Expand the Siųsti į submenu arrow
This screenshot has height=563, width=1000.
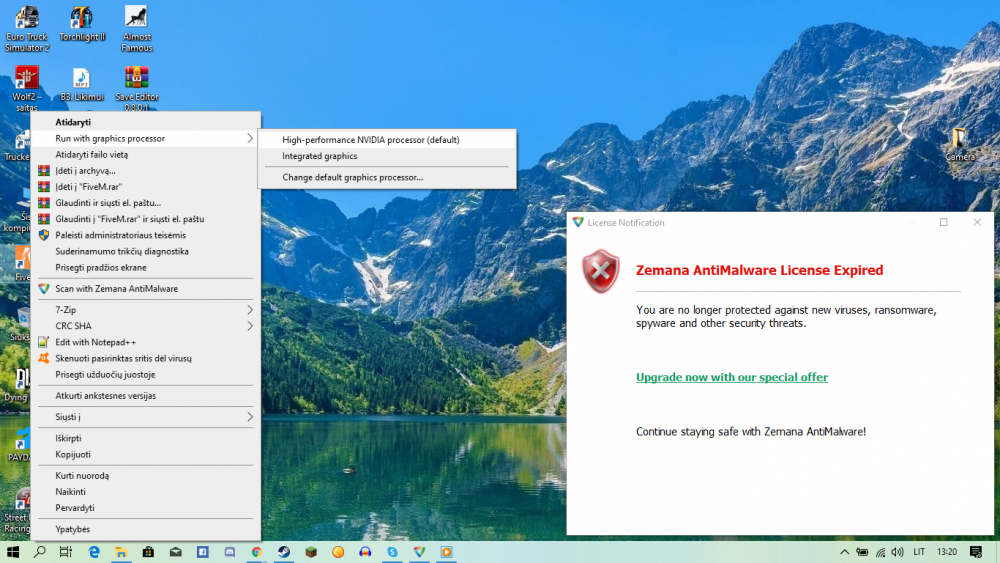click(249, 417)
